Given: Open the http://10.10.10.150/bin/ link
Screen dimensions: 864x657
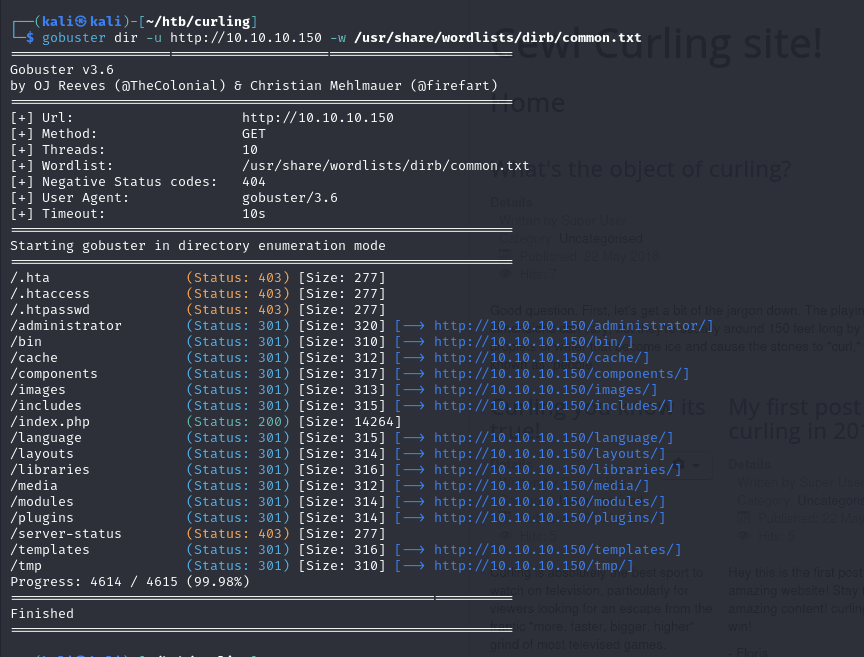Looking at the screenshot, I should coord(533,342).
